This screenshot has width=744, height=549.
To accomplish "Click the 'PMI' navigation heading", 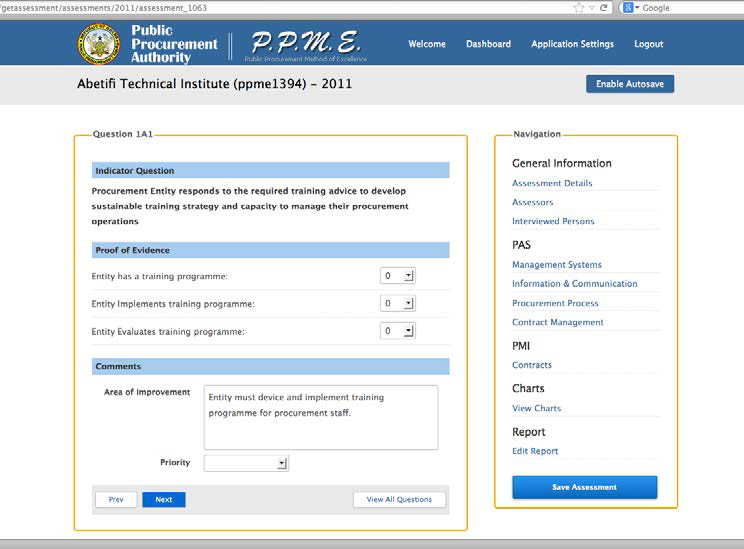I will point(521,346).
